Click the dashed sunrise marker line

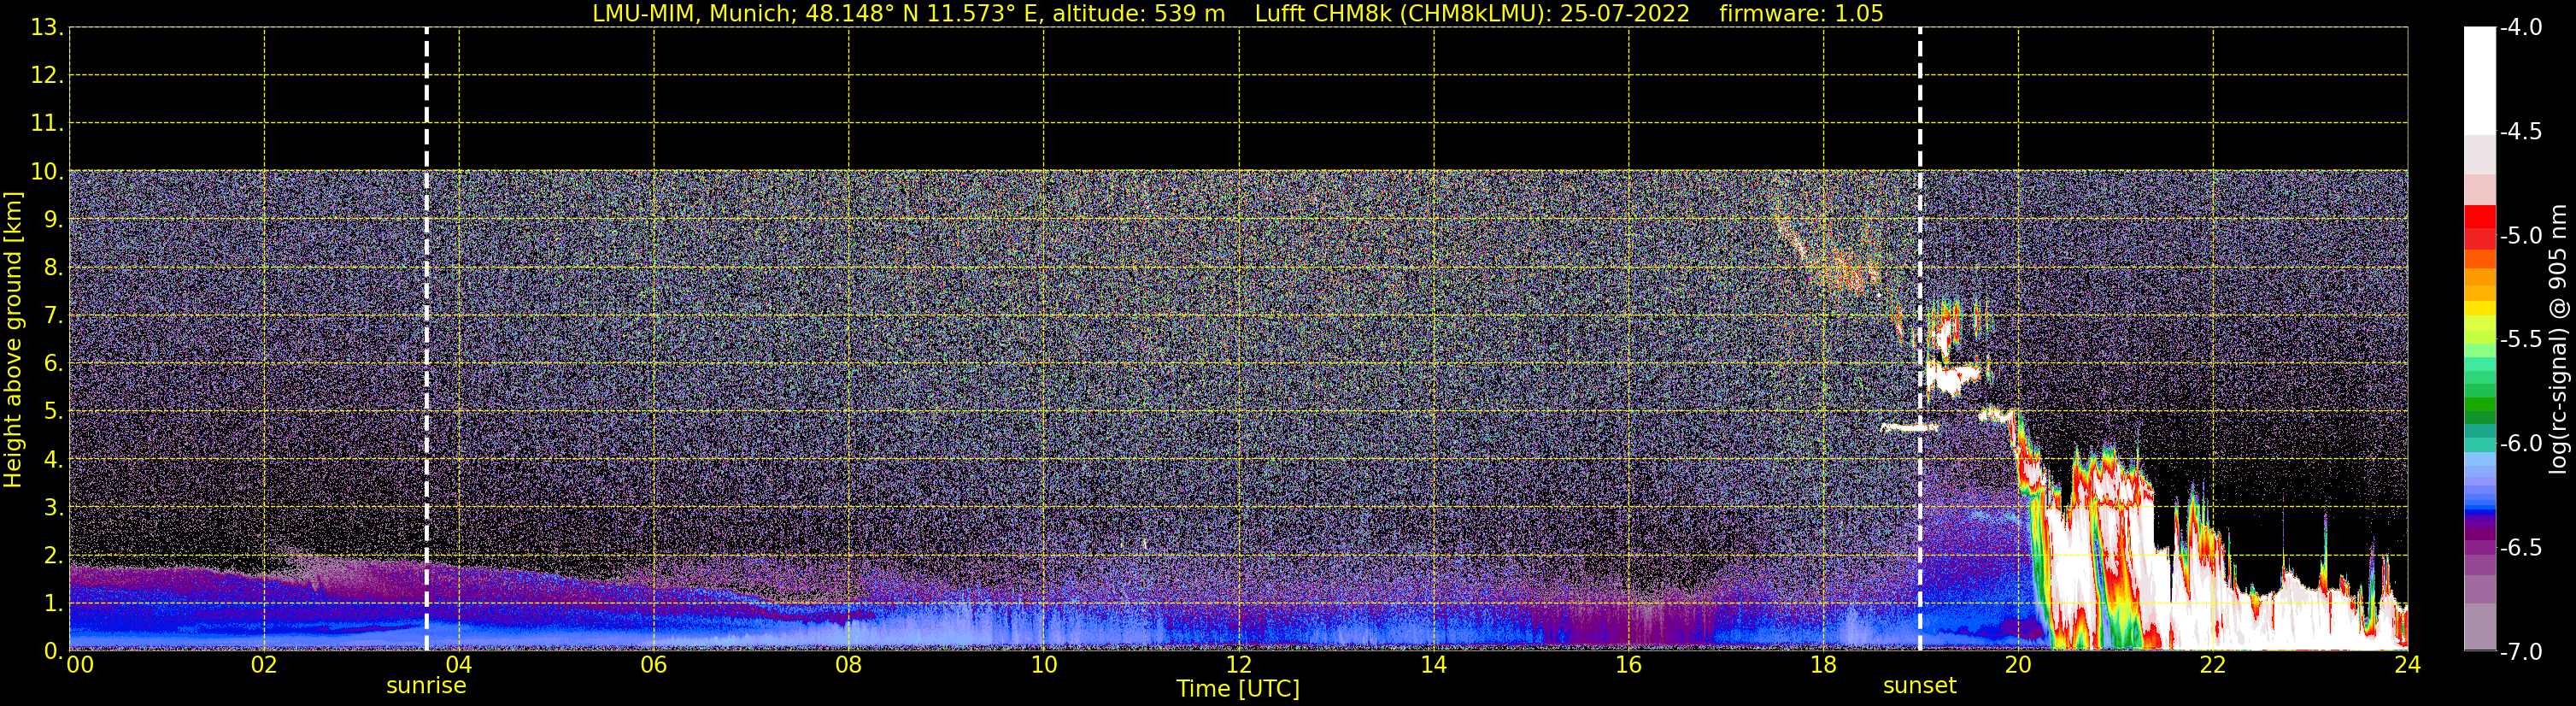pos(427,340)
